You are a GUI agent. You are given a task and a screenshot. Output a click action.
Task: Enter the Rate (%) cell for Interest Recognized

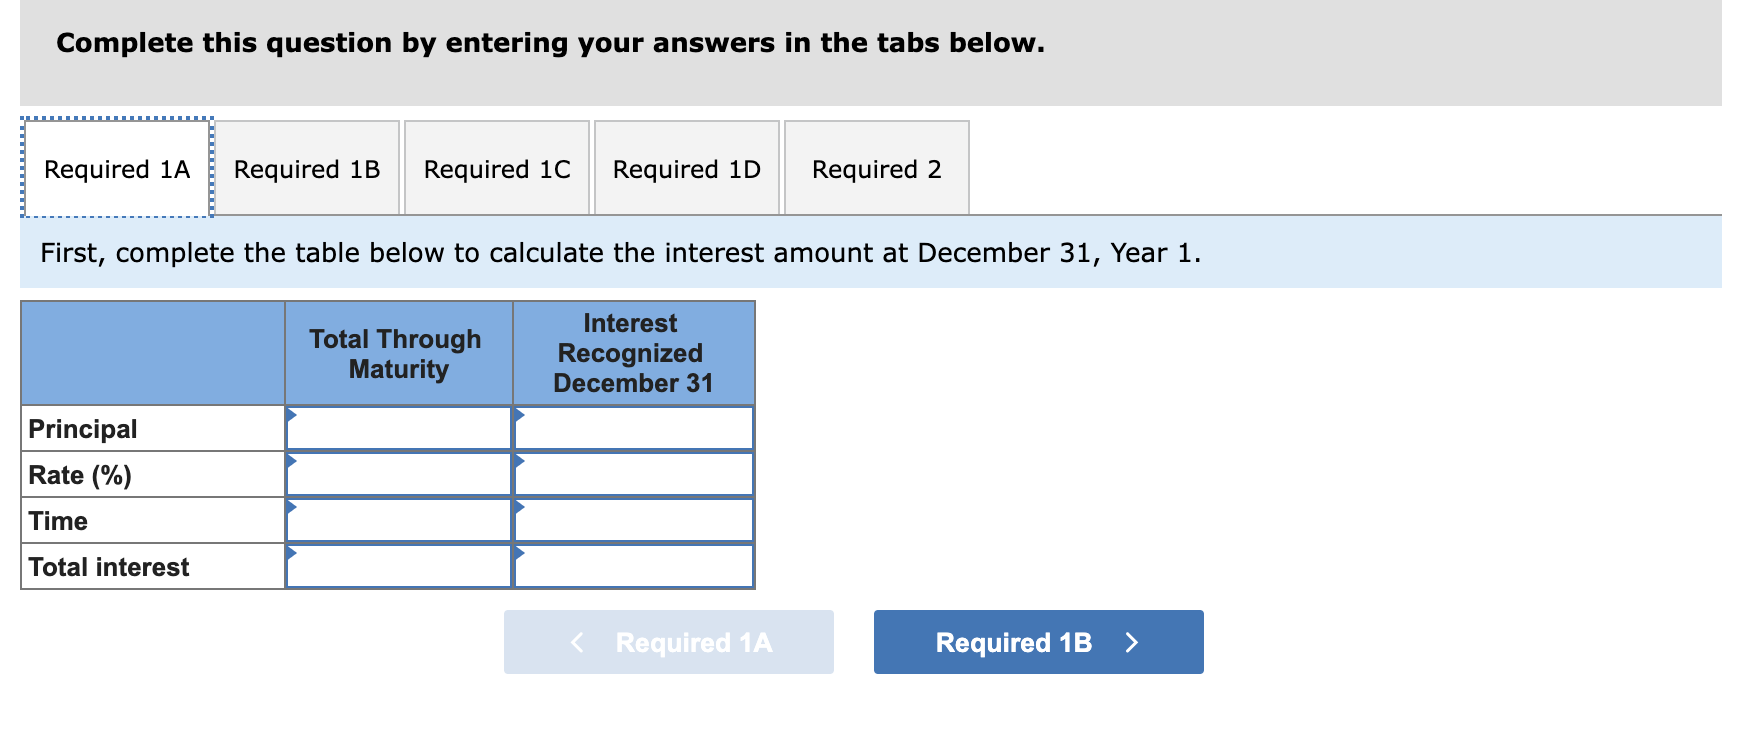(633, 473)
